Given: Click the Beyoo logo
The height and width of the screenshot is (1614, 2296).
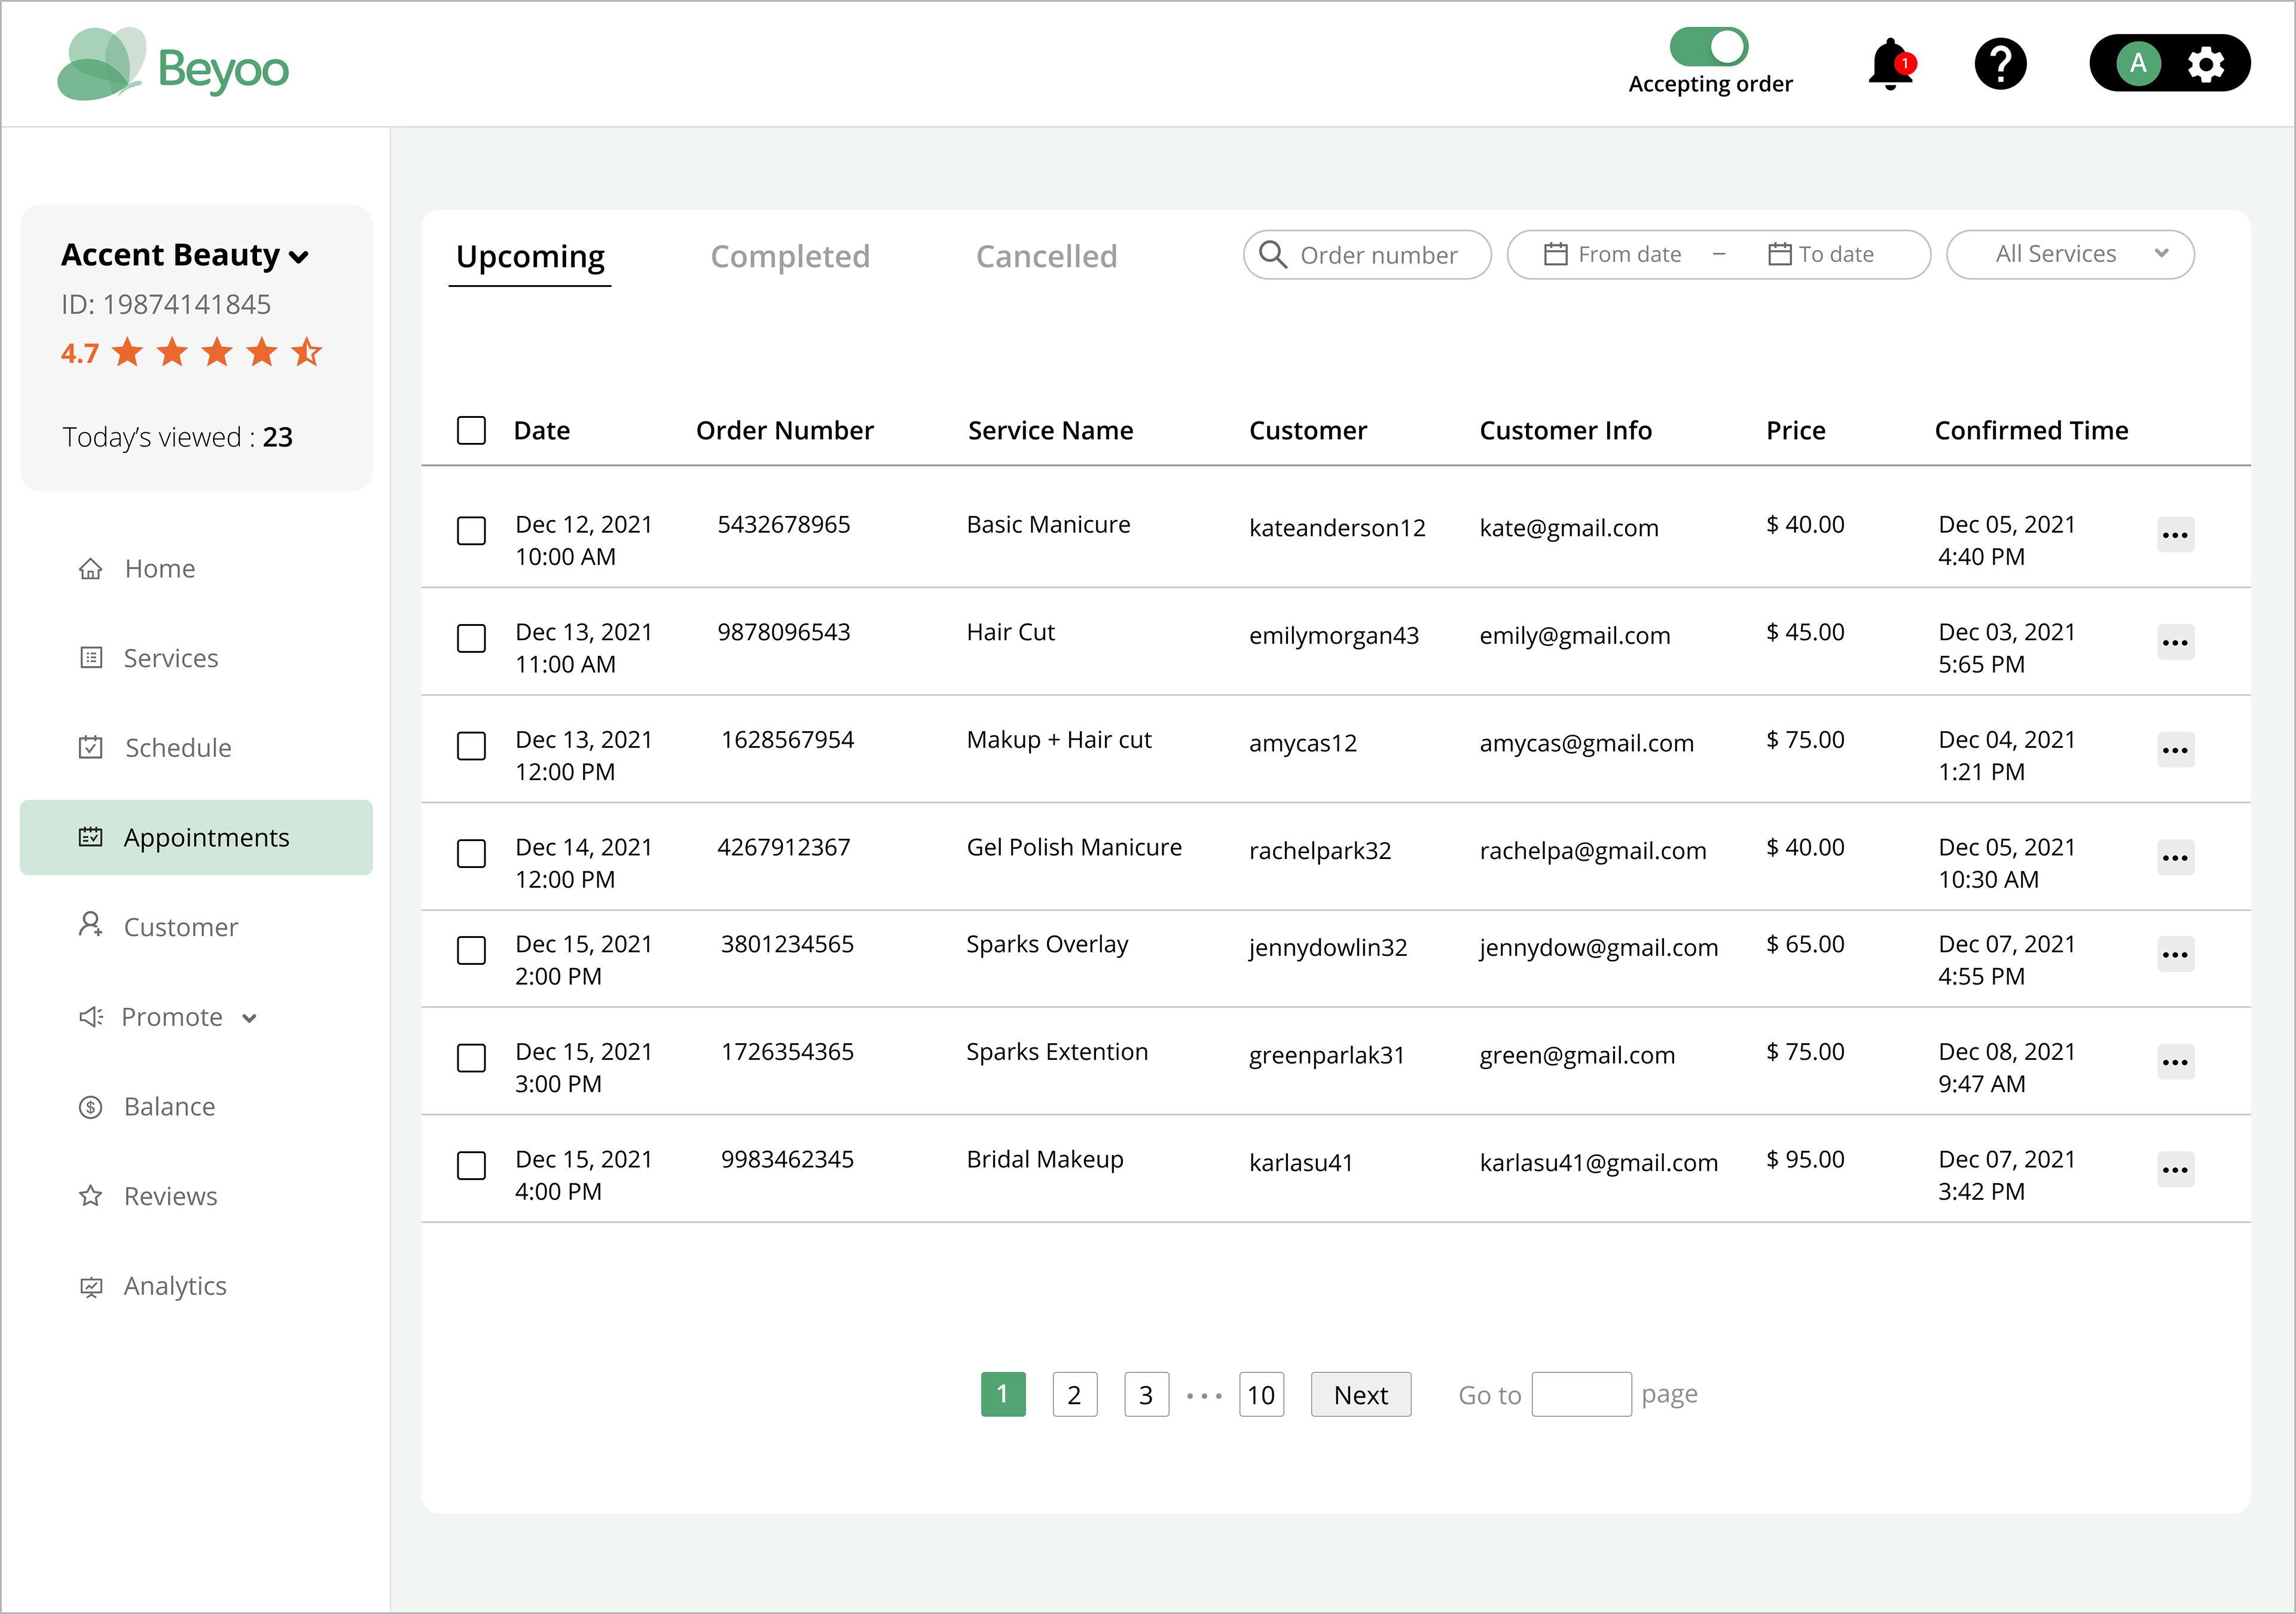Looking at the screenshot, I should click(x=173, y=65).
